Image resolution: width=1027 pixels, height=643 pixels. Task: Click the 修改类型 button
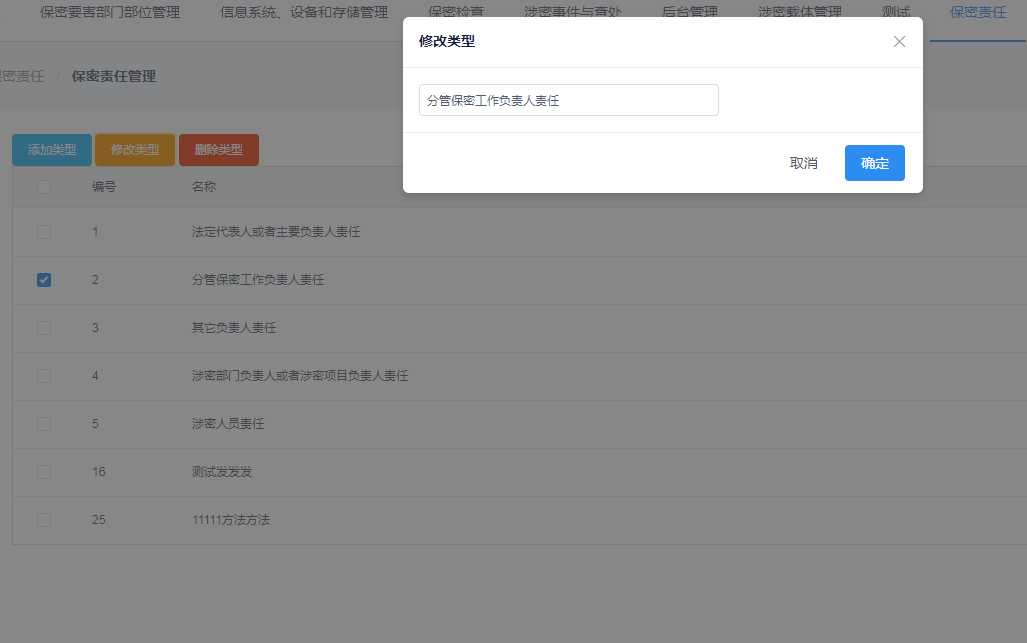point(134,149)
